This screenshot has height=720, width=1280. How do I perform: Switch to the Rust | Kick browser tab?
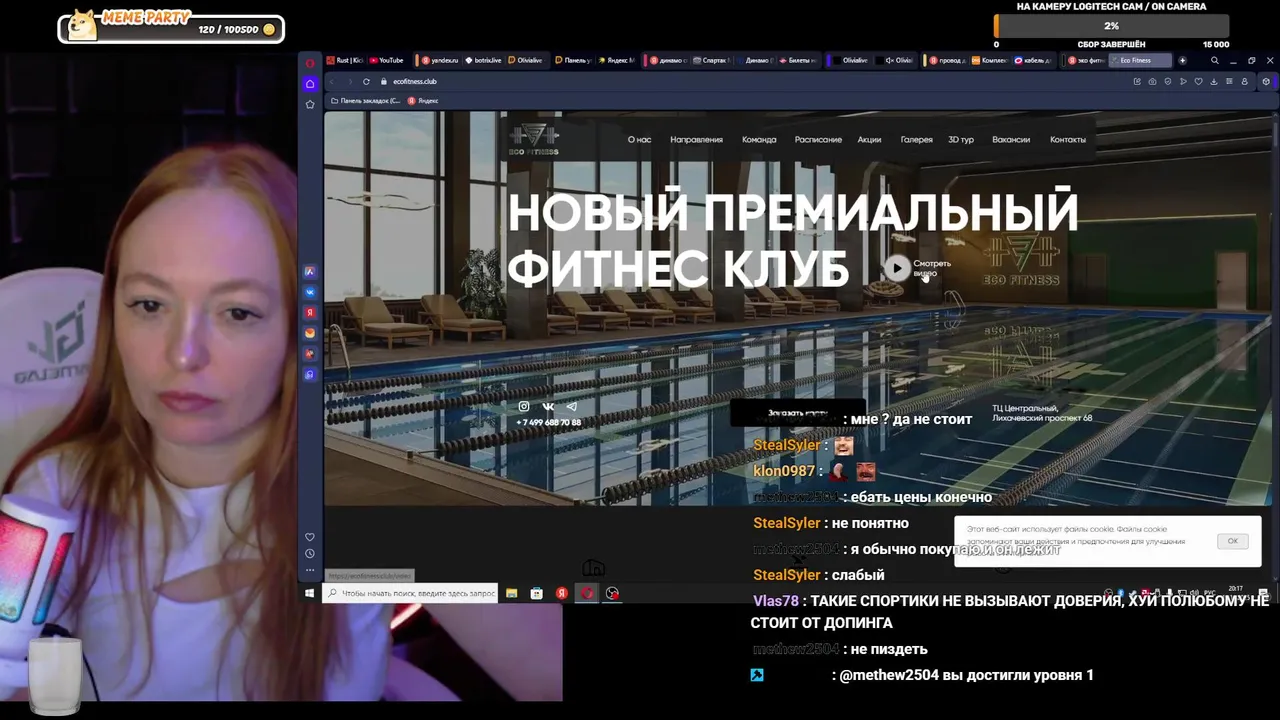point(344,60)
